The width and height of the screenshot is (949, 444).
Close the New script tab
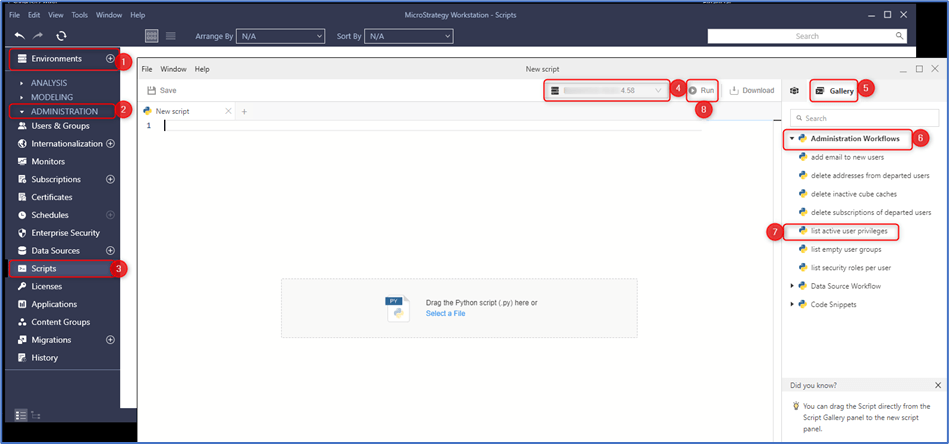228,111
